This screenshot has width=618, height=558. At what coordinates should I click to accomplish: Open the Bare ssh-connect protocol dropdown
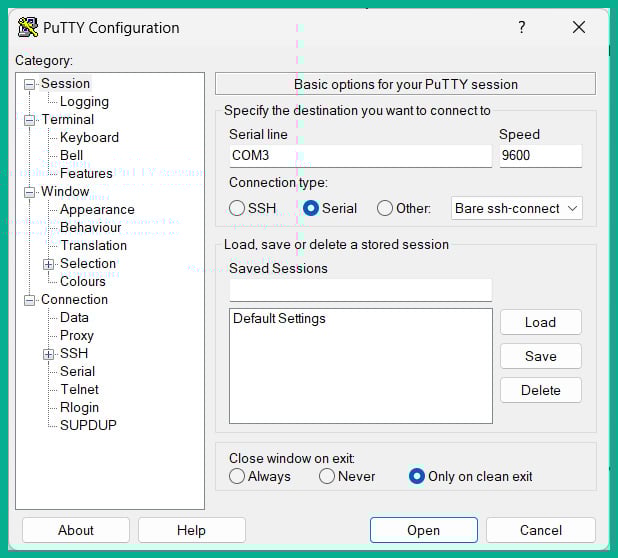pyautogui.click(x=516, y=208)
